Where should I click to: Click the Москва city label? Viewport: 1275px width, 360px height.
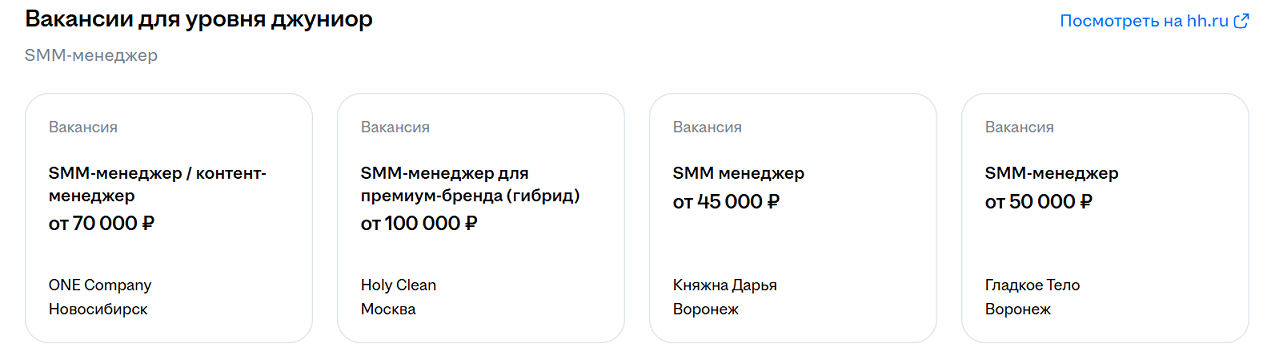tap(388, 309)
